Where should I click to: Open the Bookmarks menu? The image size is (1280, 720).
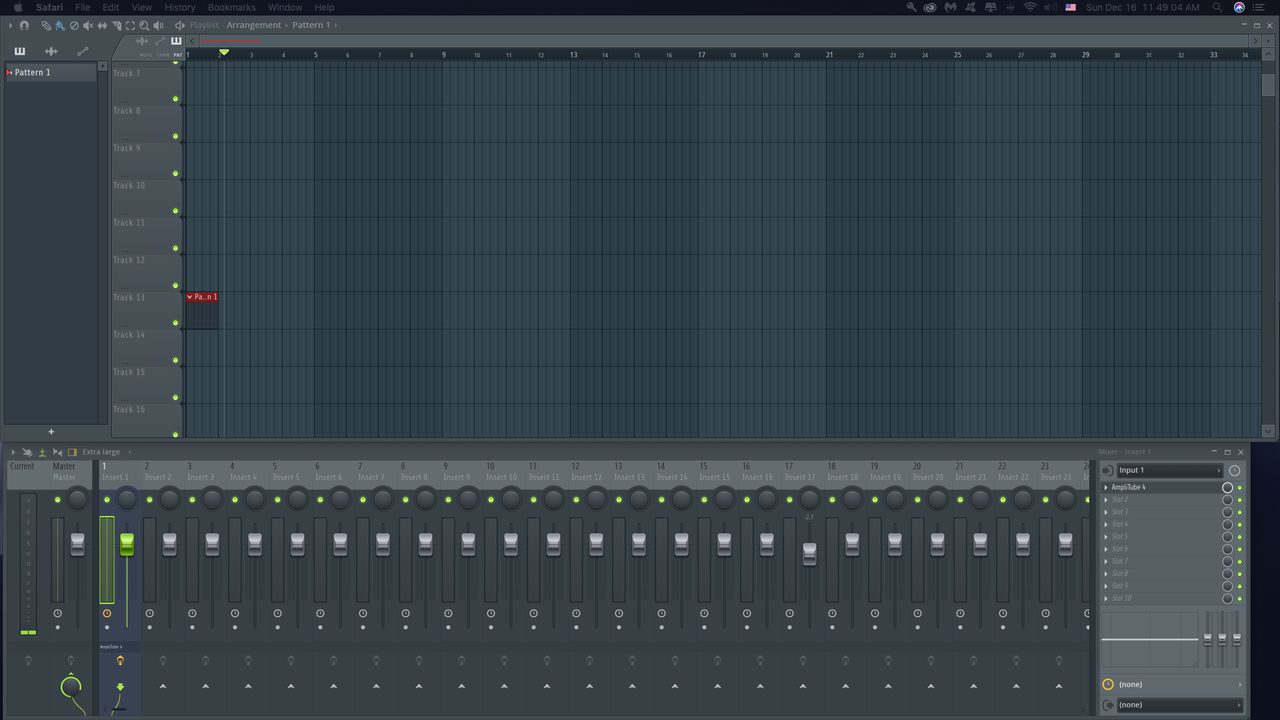coord(232,7)
